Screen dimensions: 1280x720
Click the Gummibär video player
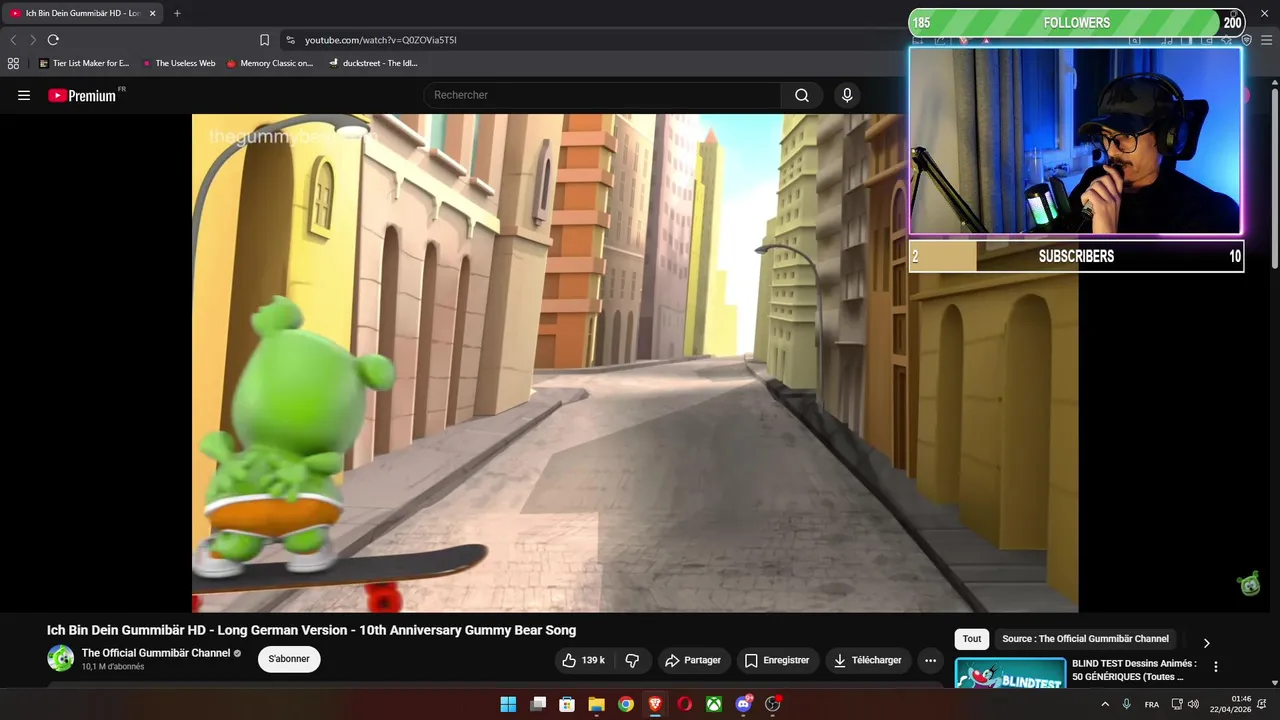point(635,362)
